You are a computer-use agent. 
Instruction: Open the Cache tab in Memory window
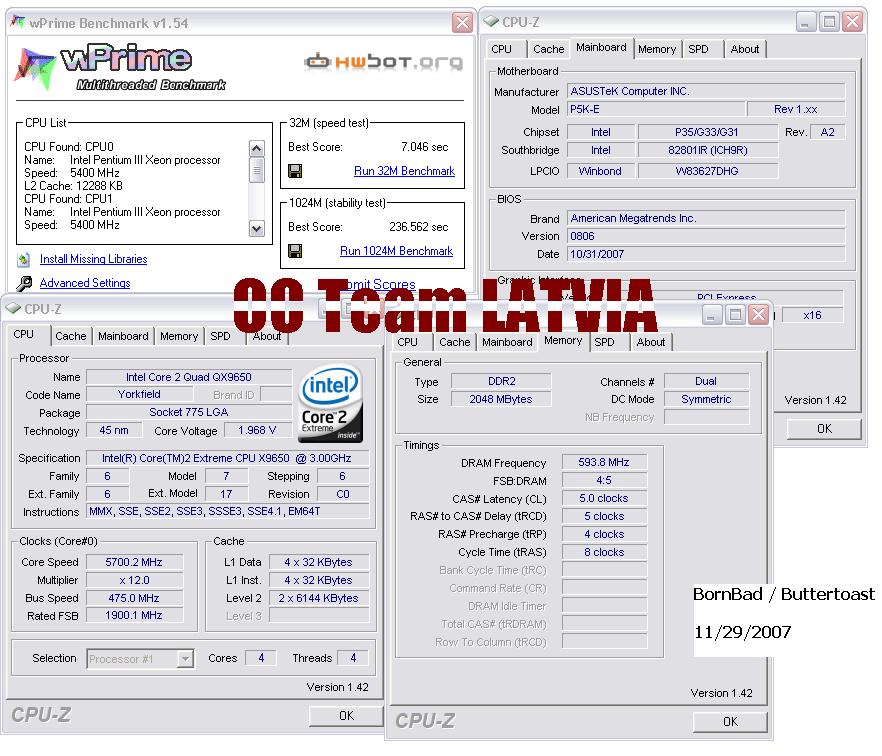pos(454,343)
